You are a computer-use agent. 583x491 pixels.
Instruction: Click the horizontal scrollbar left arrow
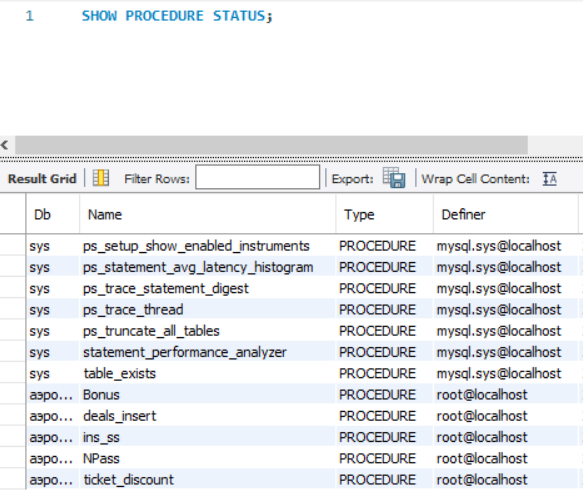coord(5,145)
